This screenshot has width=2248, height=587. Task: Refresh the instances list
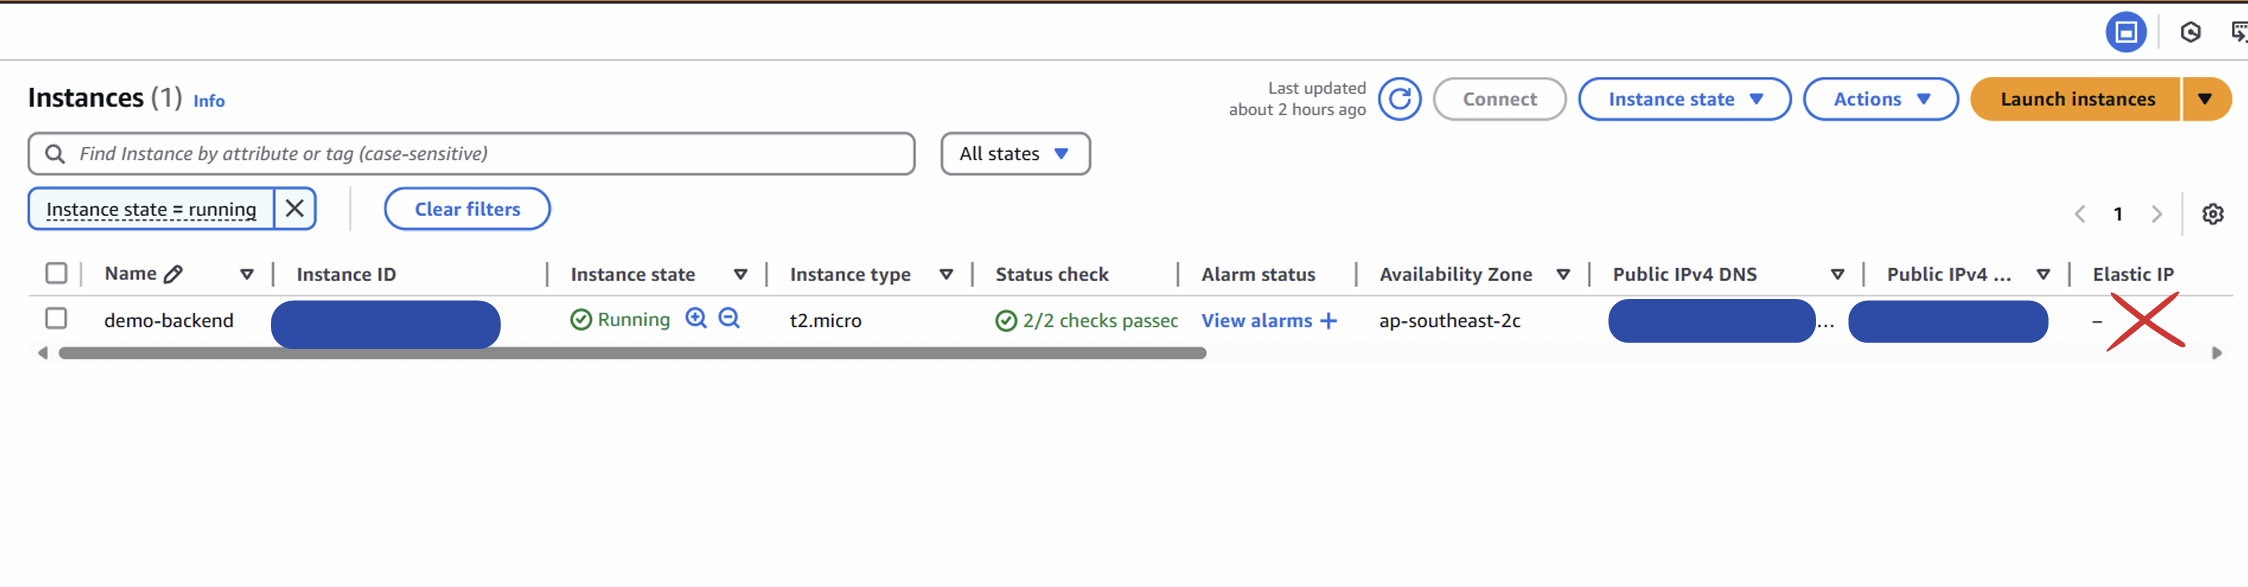[x=1399, y=98]
